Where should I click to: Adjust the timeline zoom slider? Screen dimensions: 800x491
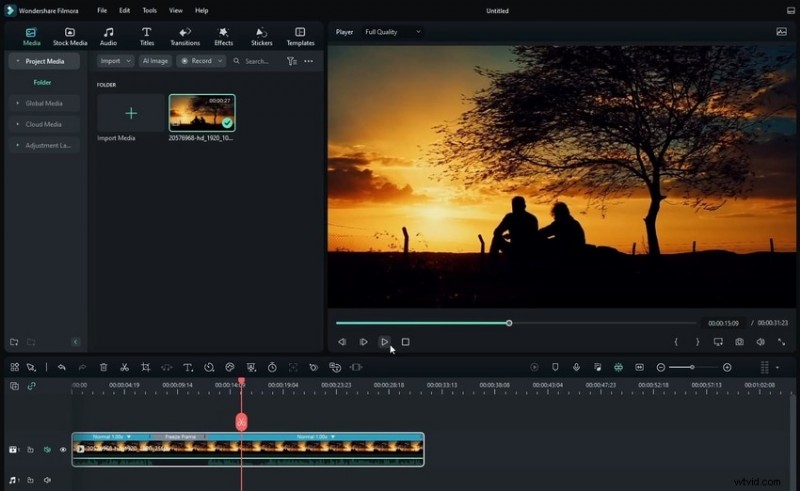pyautogui.click(x=692, y=367)
